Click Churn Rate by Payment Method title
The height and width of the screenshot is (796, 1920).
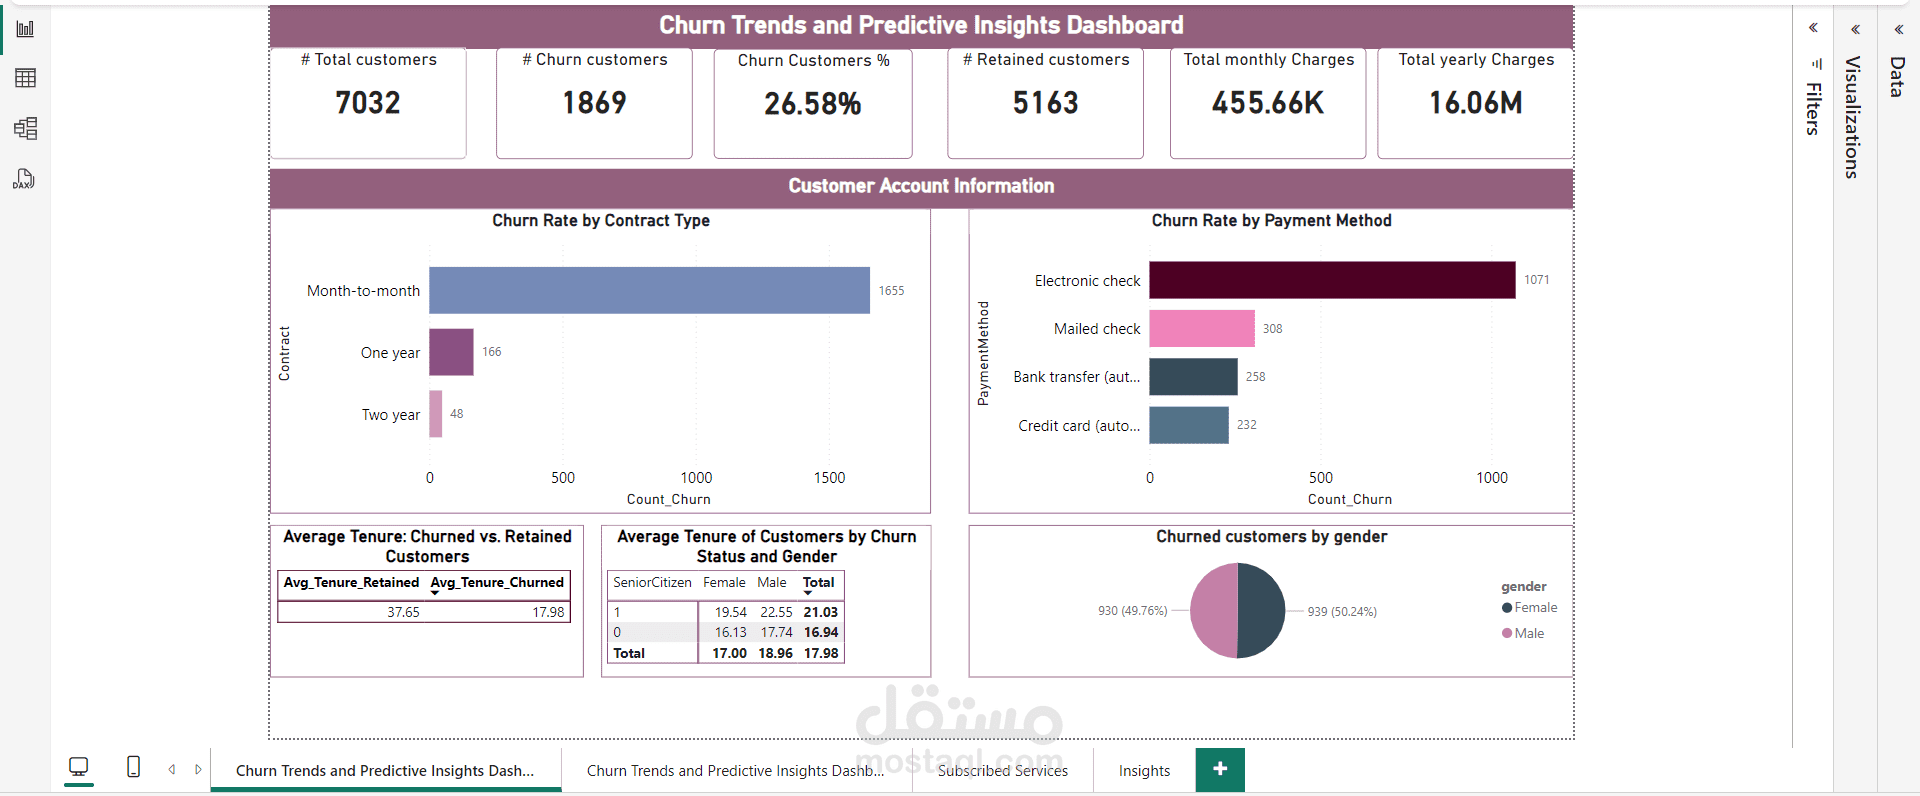point(1271,220)
